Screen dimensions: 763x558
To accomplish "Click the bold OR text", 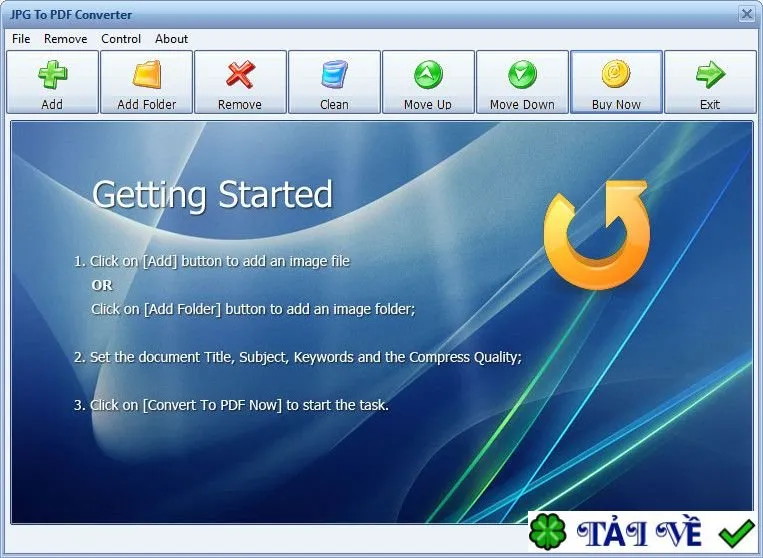I will tap(102, 285).
